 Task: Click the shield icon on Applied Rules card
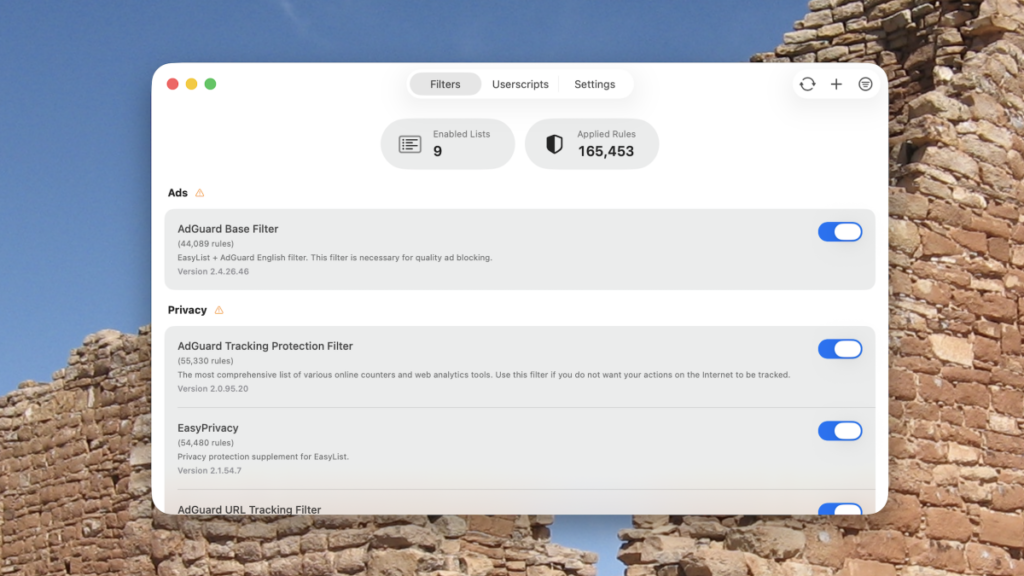pyautogui.click(x=552, y=143)
